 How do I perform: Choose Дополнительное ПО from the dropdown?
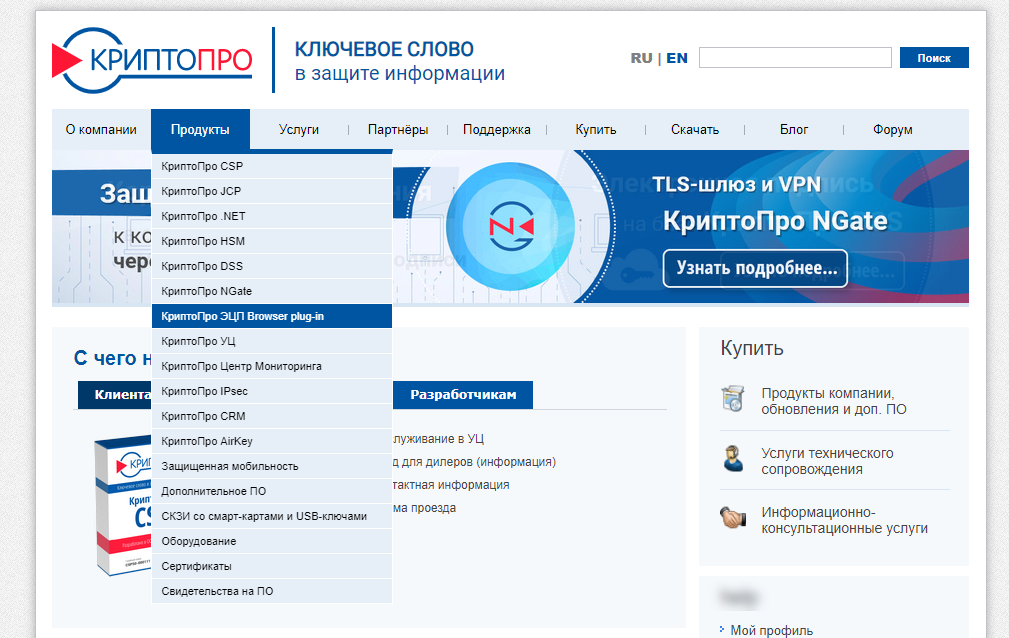(272, 491)
